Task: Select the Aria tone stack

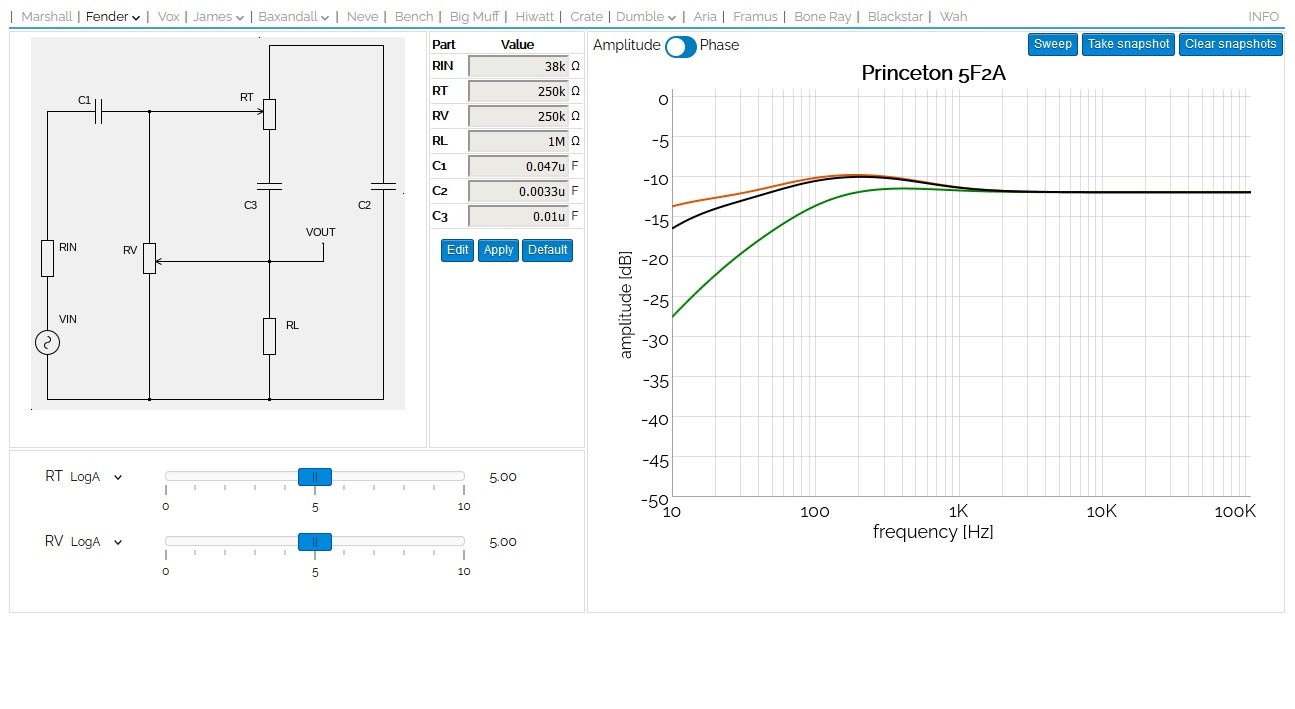Action: pos(705,17)
